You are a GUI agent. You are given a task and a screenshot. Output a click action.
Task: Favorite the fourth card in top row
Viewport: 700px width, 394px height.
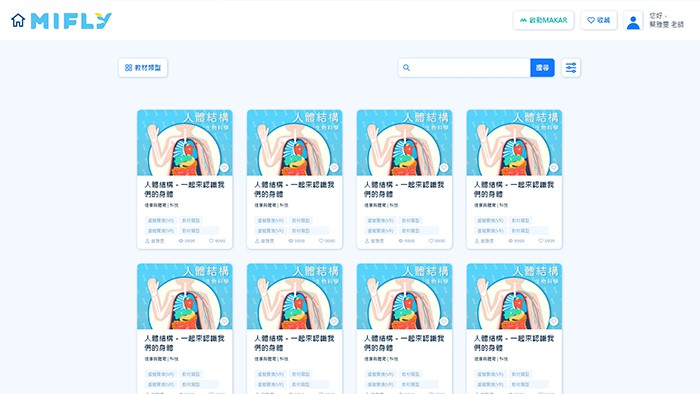[x=554, y=168]
